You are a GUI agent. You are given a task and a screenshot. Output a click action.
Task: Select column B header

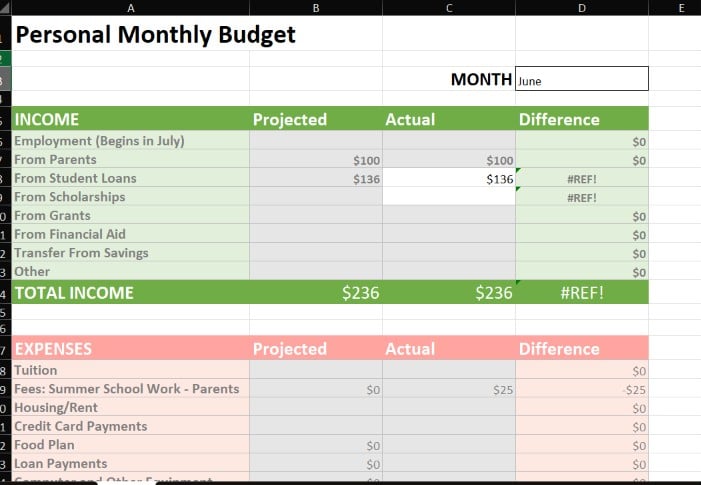point(316,8)
